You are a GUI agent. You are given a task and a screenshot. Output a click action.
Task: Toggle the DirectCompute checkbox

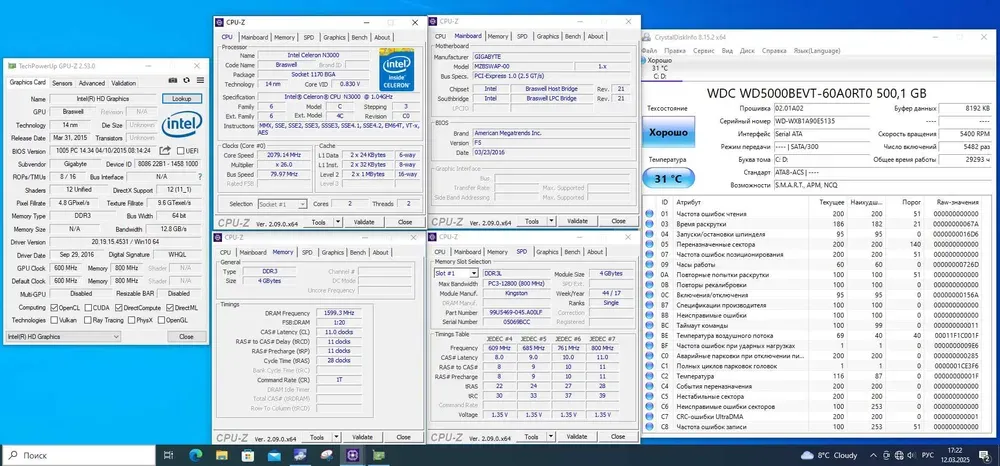tap(118, 307)
